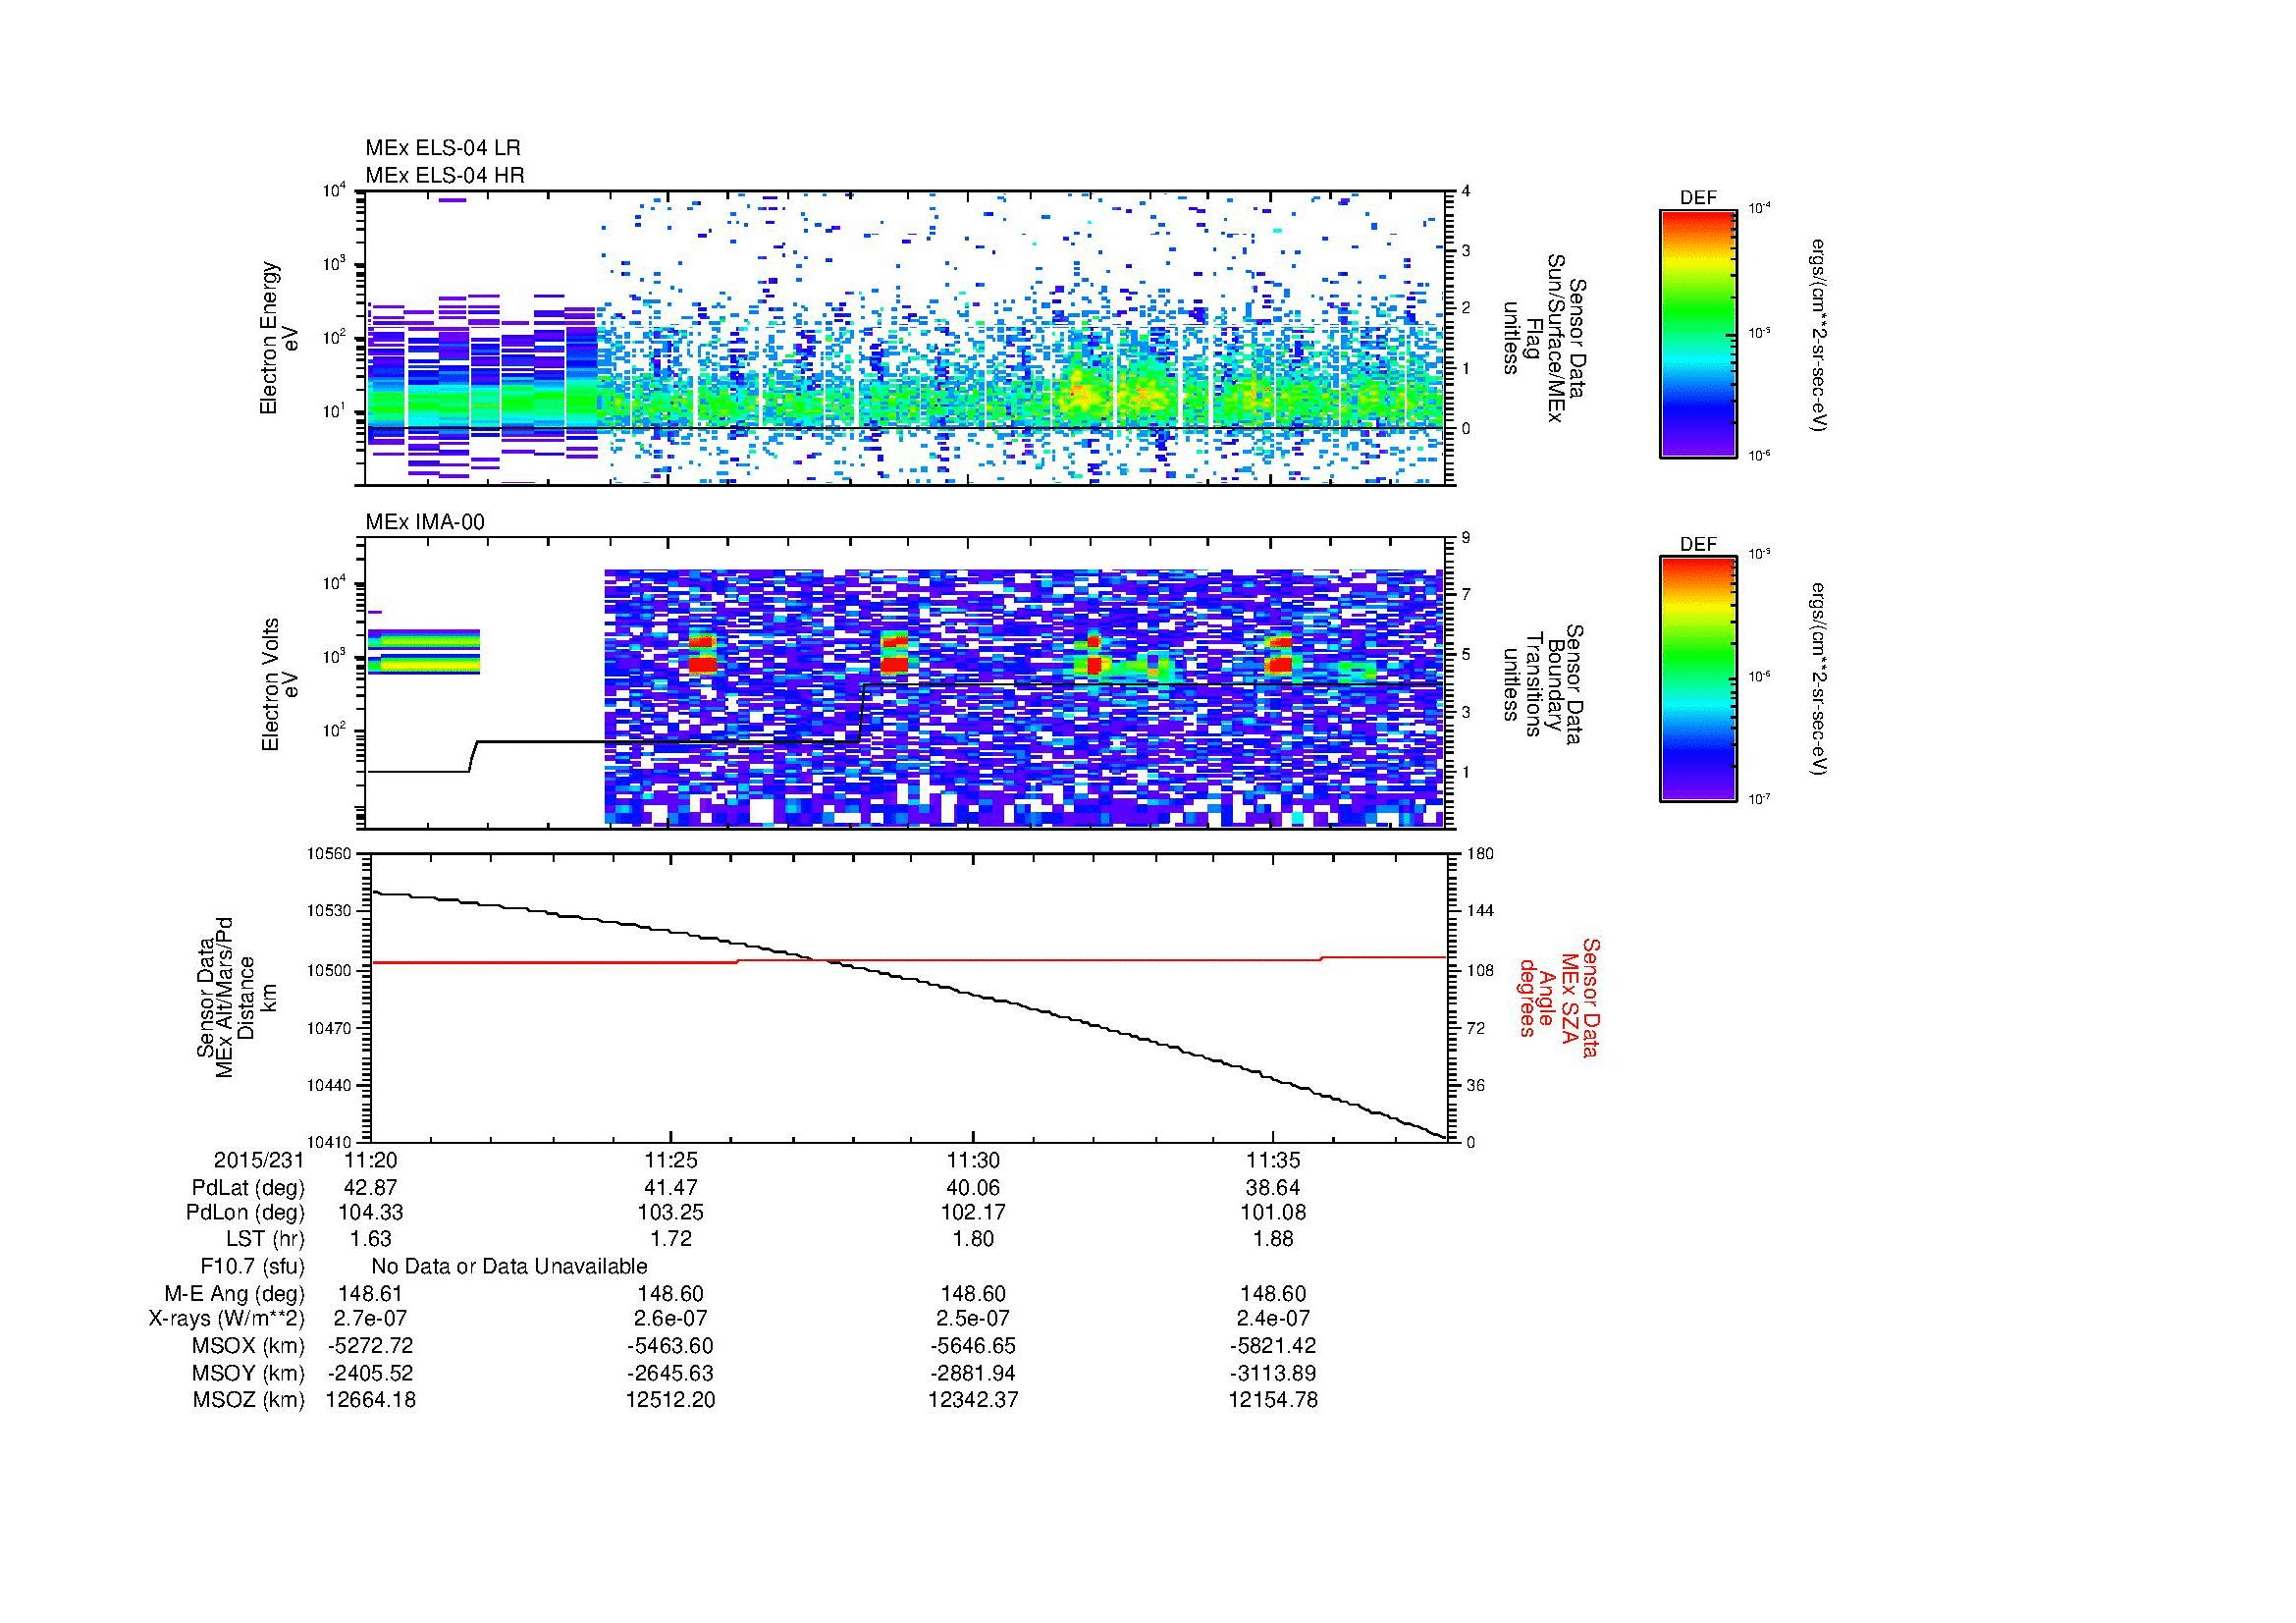The height and width of the screenshot is (1623, 2296).
Task: Click the M-E Ang value 148.61
Action: coord(370,1293)
